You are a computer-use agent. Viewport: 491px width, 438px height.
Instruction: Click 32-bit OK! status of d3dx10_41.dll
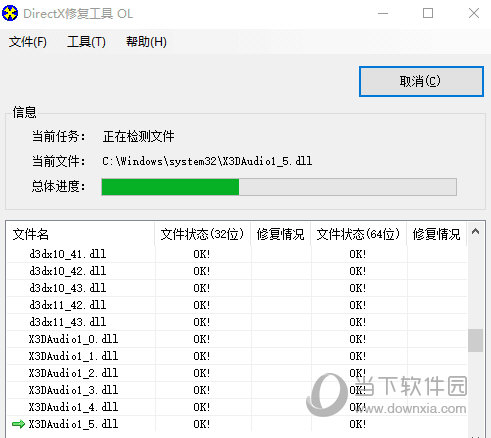pos(202,255)
